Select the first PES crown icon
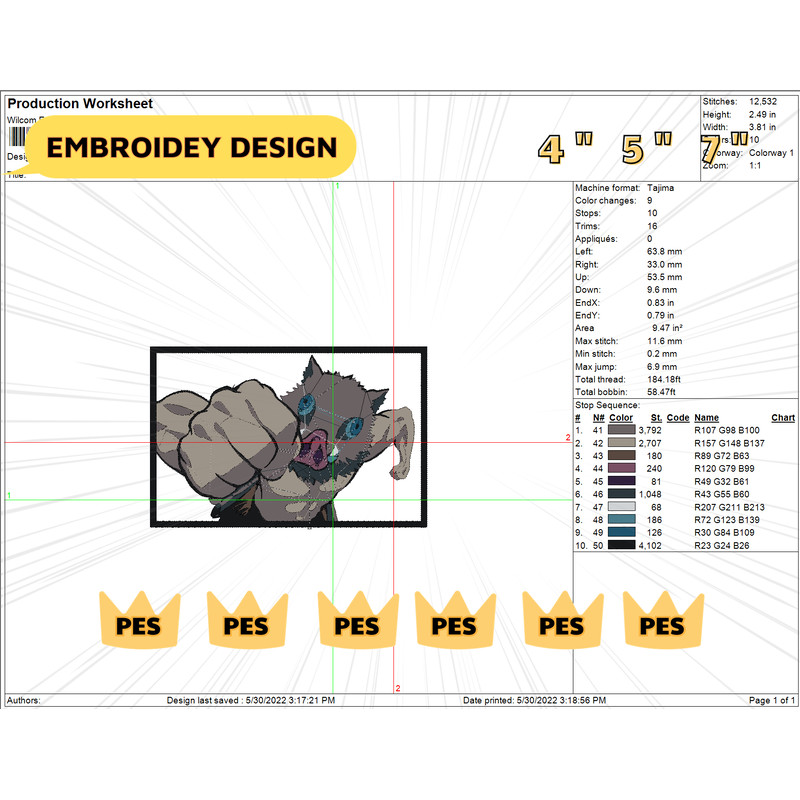Screen dimensions: 800x800 tap(139, 622)
